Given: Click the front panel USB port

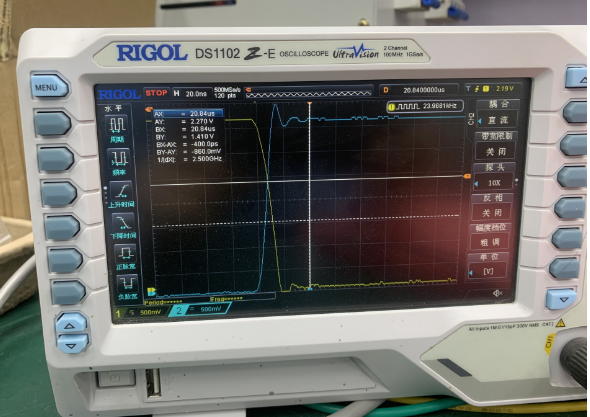Looking at the screenshot, I should pos(154,382).
